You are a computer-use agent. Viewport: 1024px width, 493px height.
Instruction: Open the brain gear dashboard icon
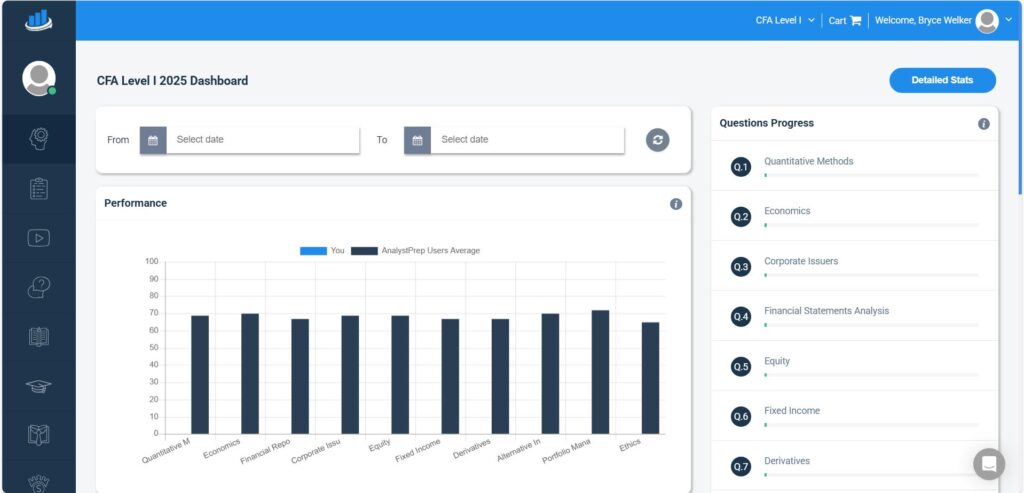pyautogui.click(x=39, y=138)
